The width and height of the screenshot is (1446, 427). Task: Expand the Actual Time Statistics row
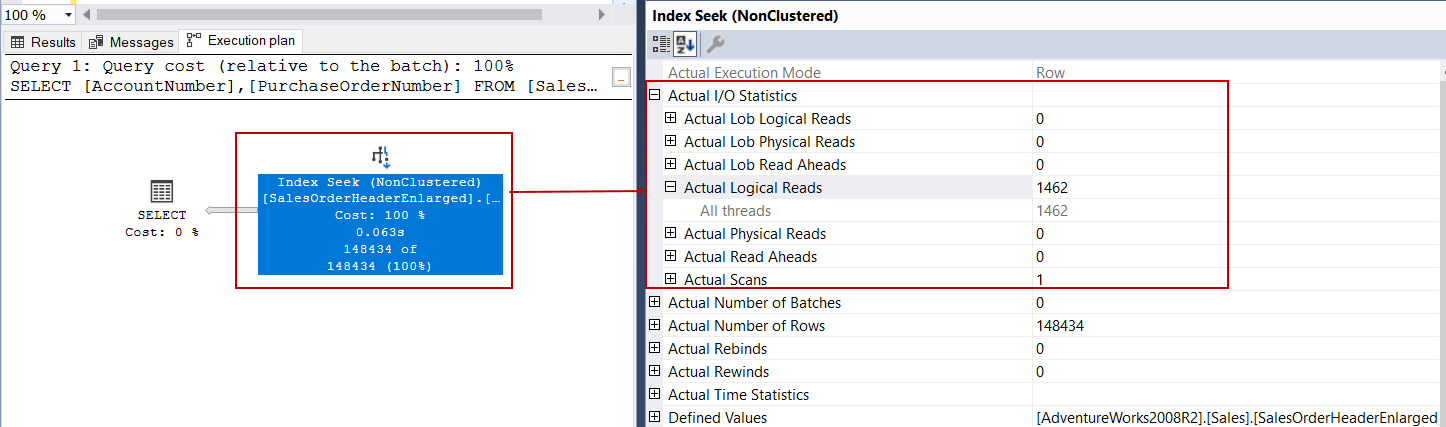pyautogui.click(x=655, y=395)
